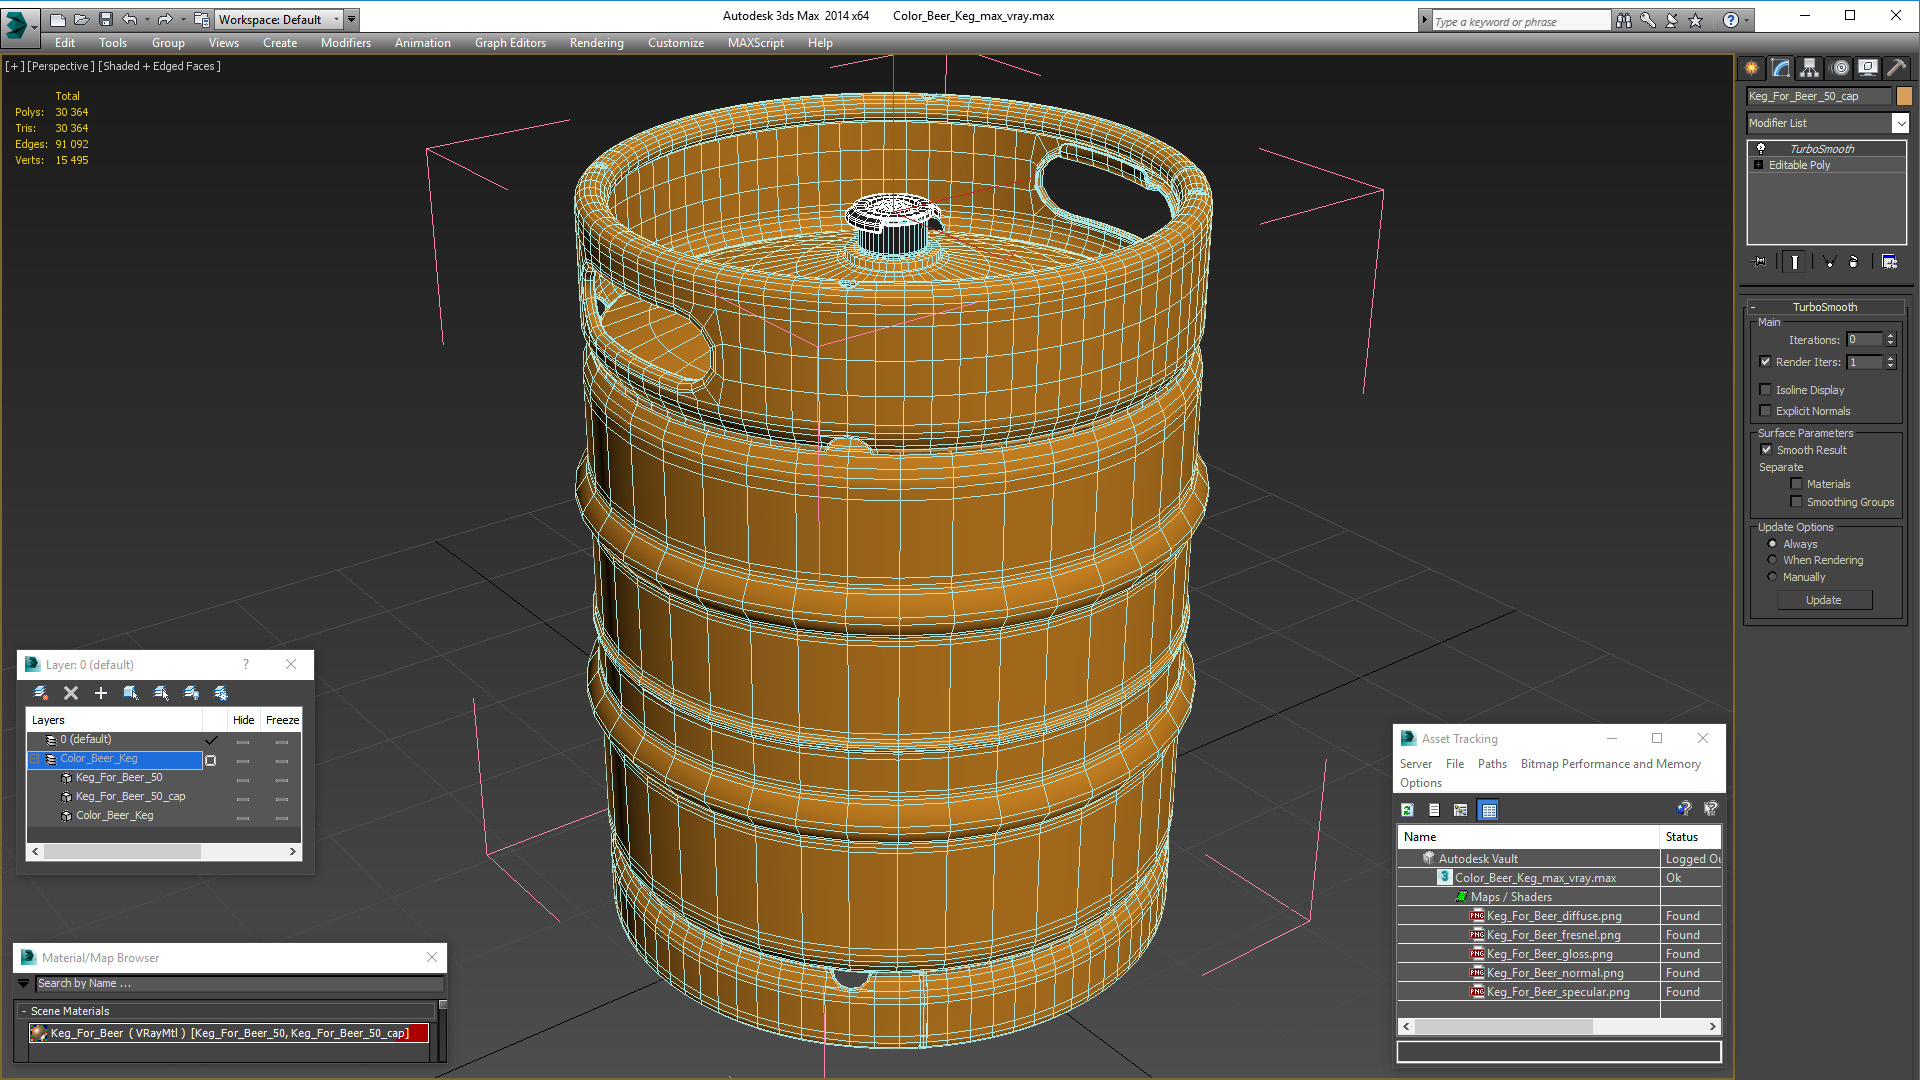Click Status column header in Asset Tracking
1920x1080 pixels.
pyautogui.click(x=1690, y=837)
